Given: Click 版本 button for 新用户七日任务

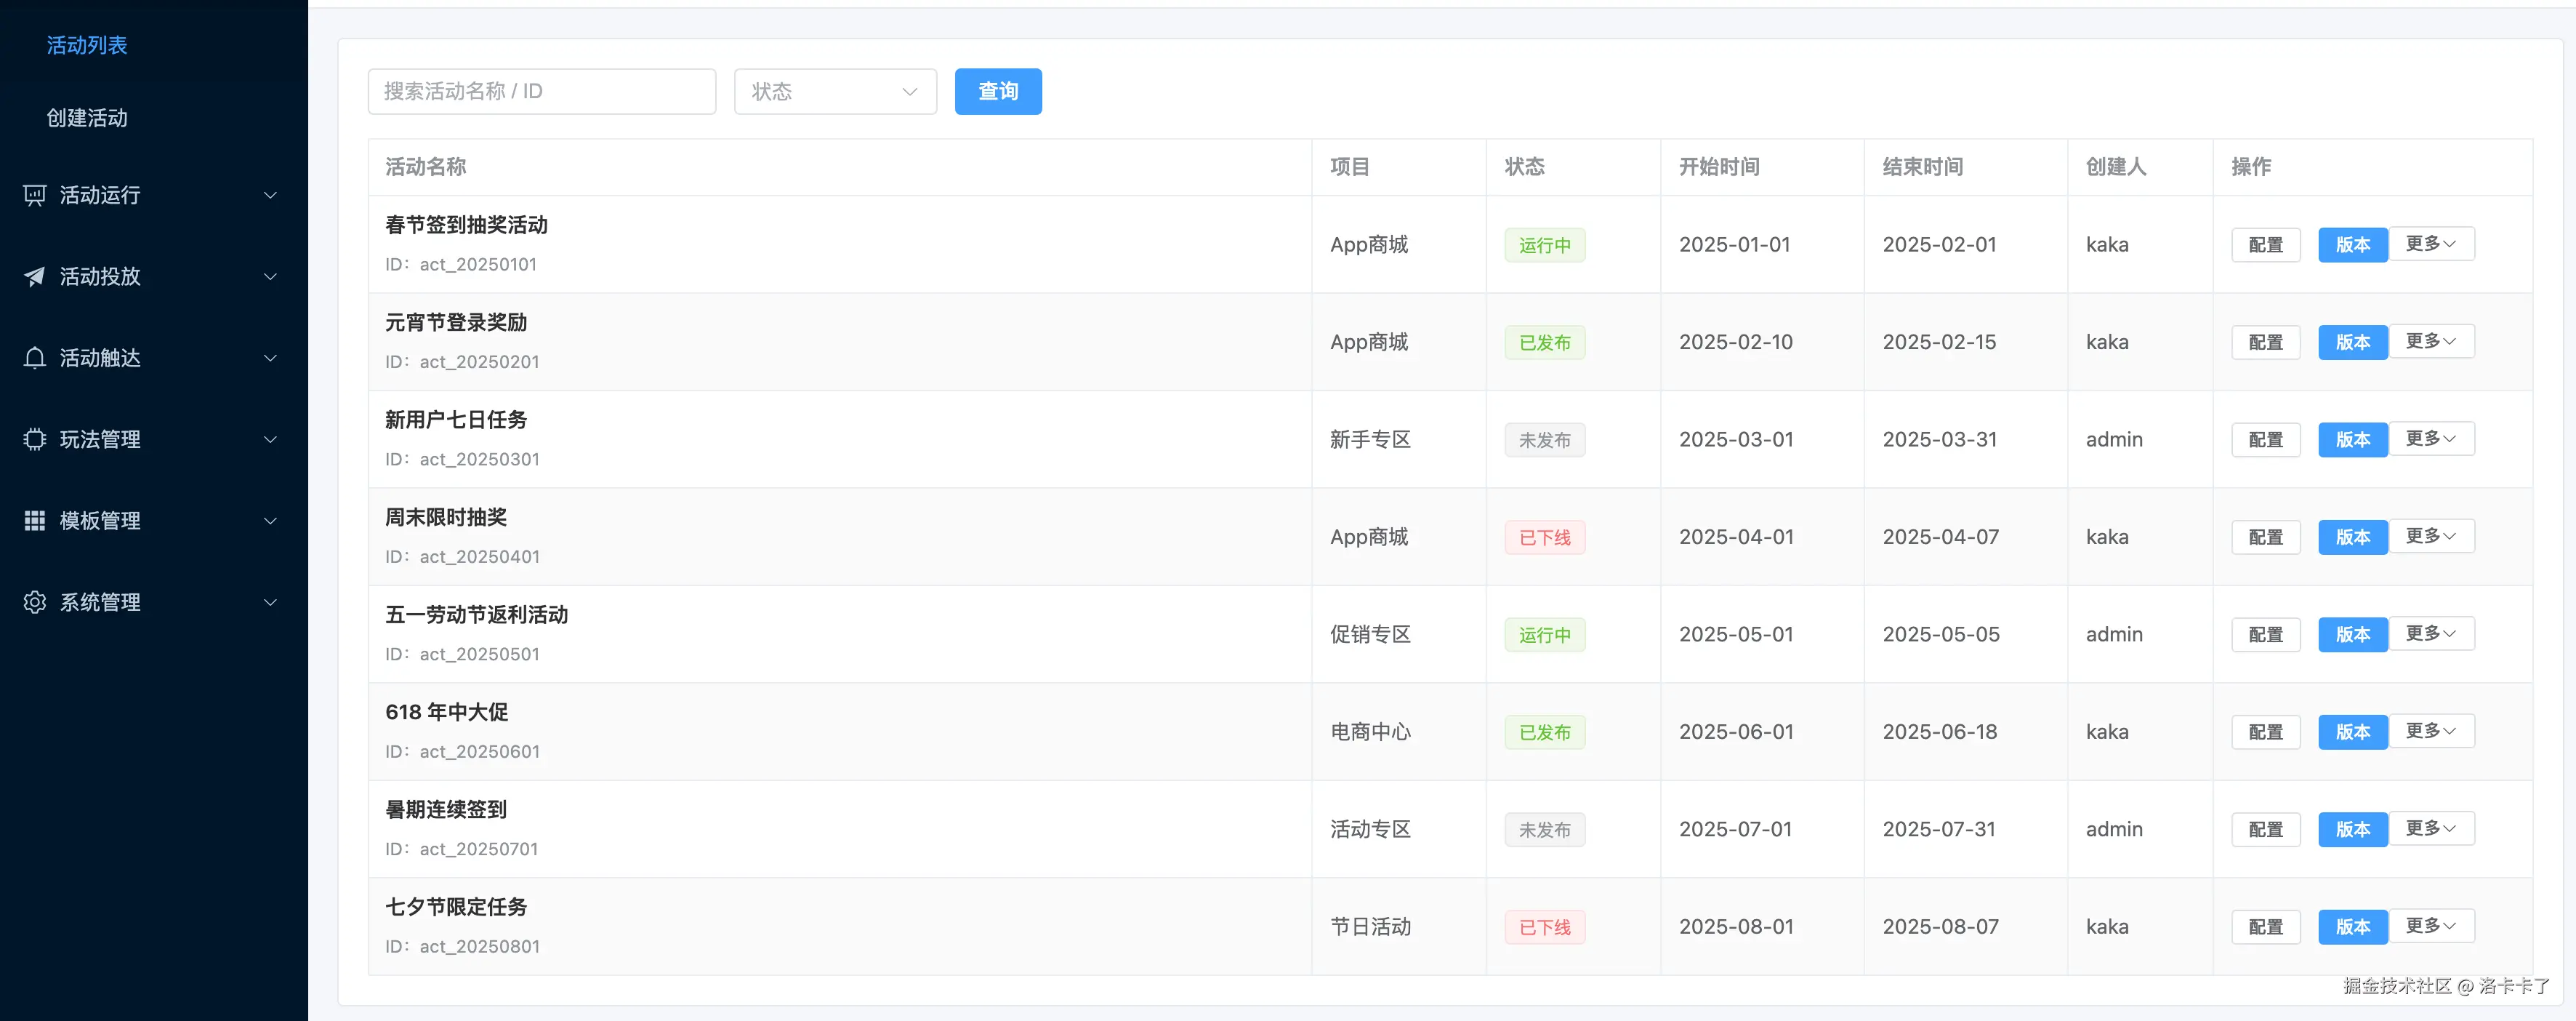Looking at the screenshot, I should pyautogui.click(x=2352, y=439).
